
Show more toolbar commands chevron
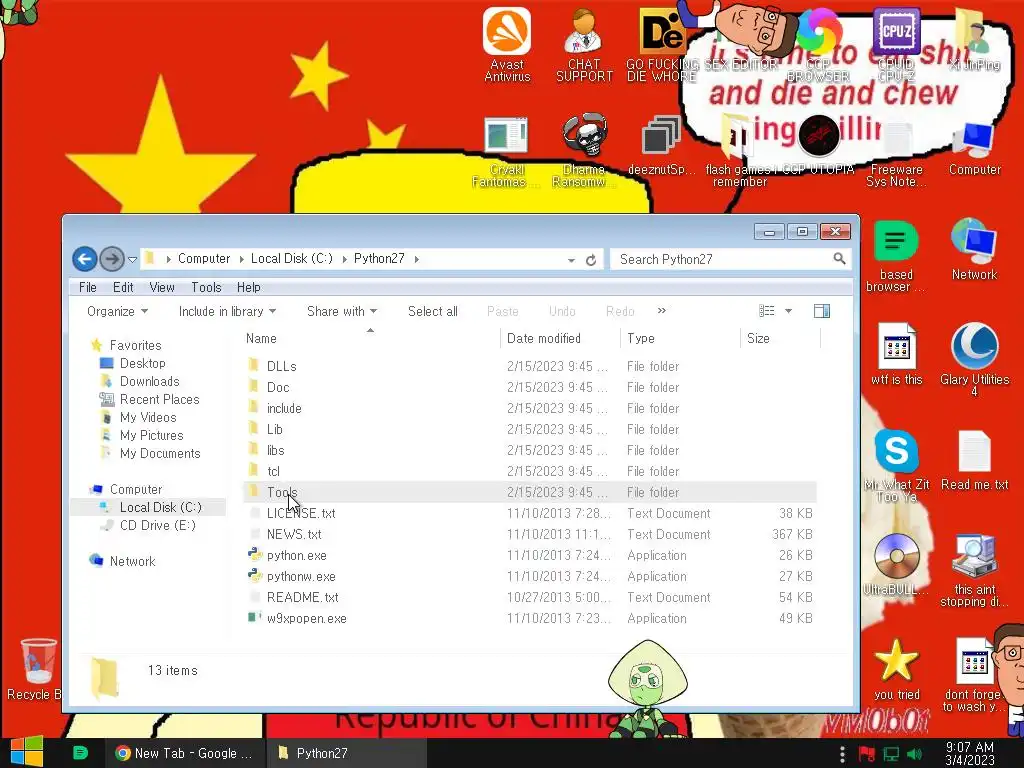tap(662, 311)
